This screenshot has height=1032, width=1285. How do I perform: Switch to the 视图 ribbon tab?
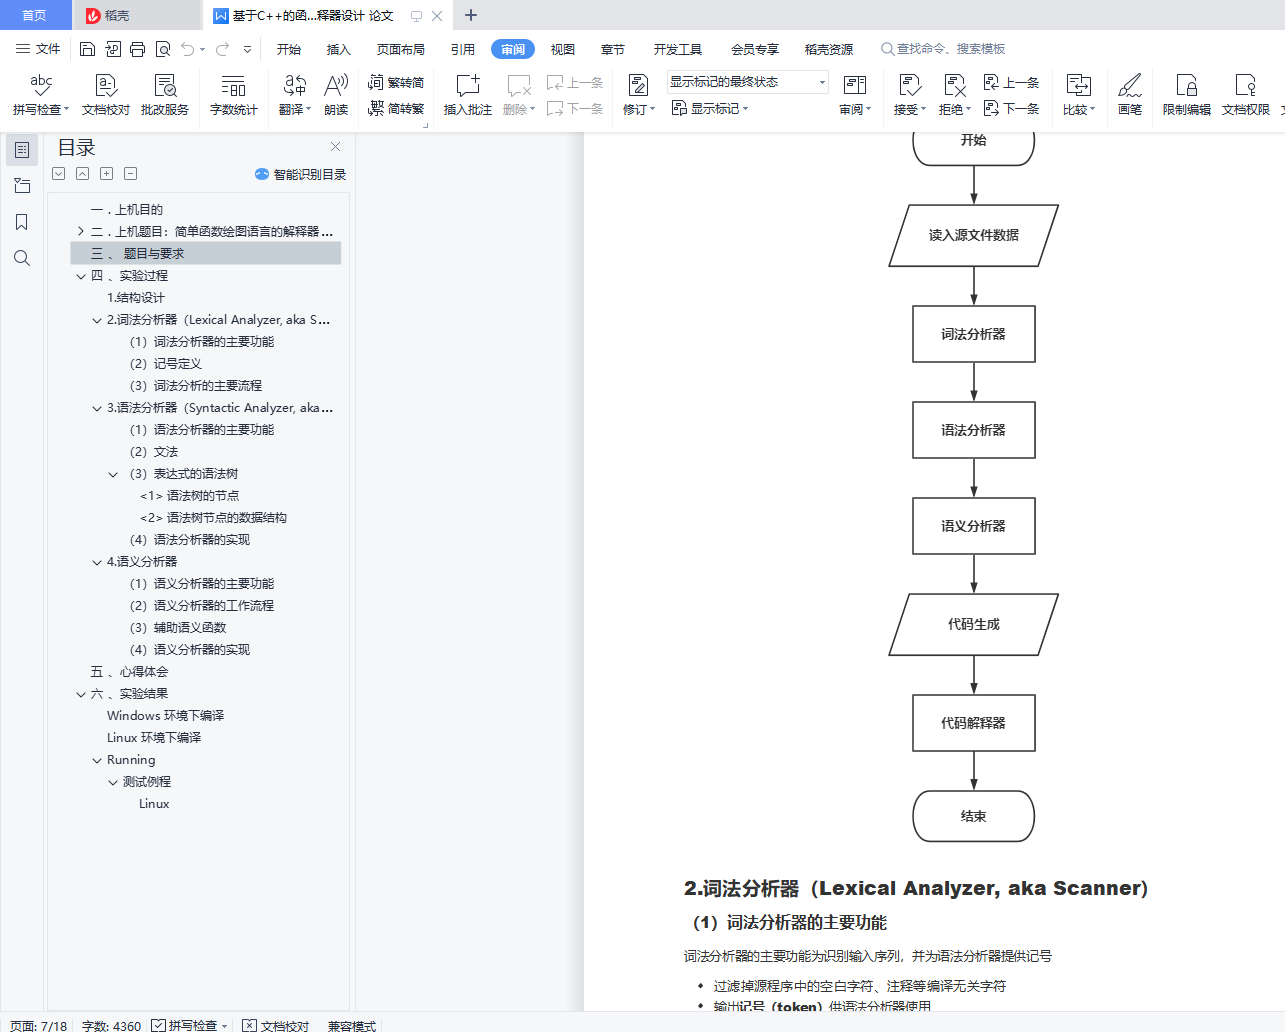tap(563, 49)
